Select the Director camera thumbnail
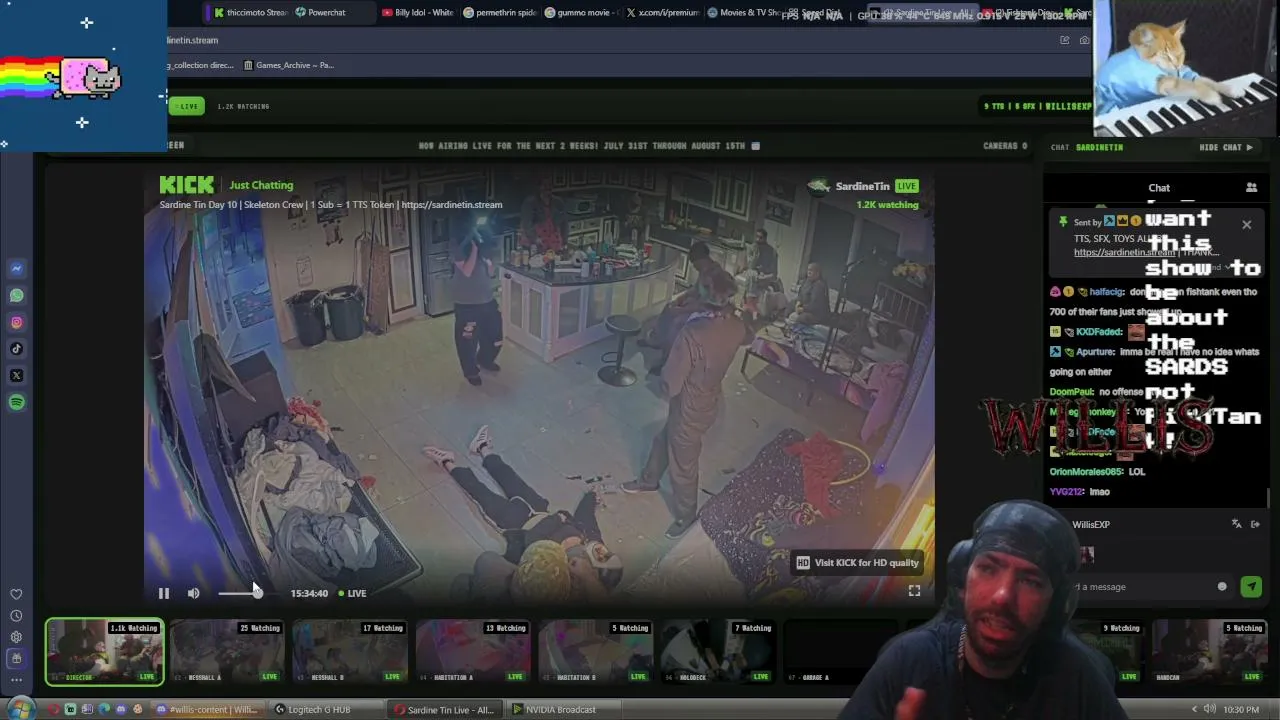 click(x=104, y=652)
